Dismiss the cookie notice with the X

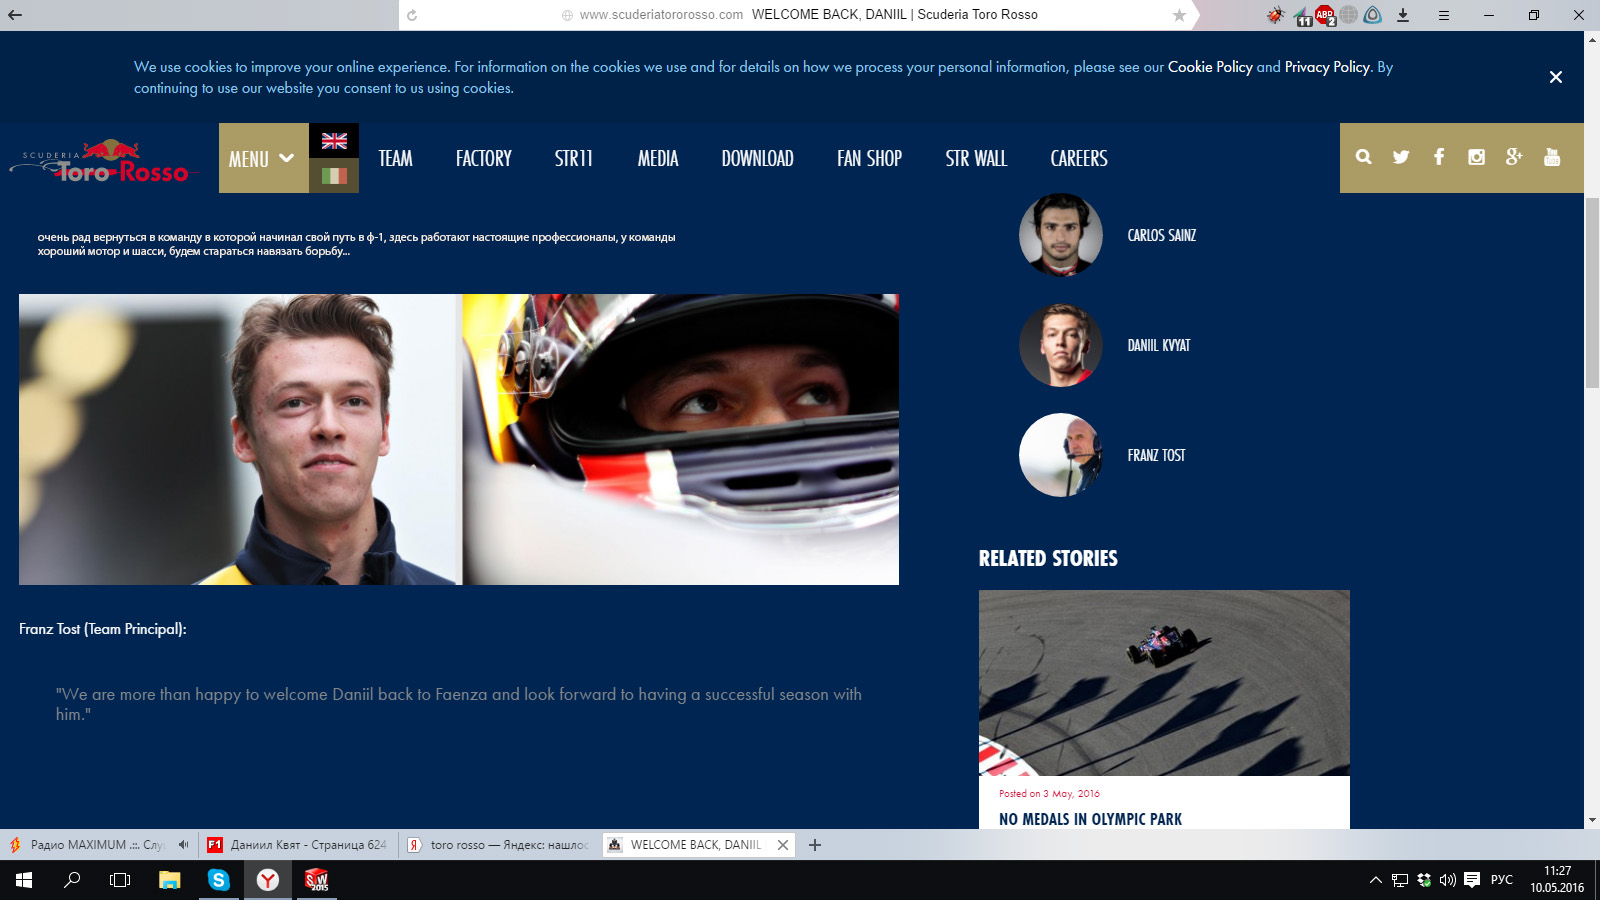(1556, 77)
